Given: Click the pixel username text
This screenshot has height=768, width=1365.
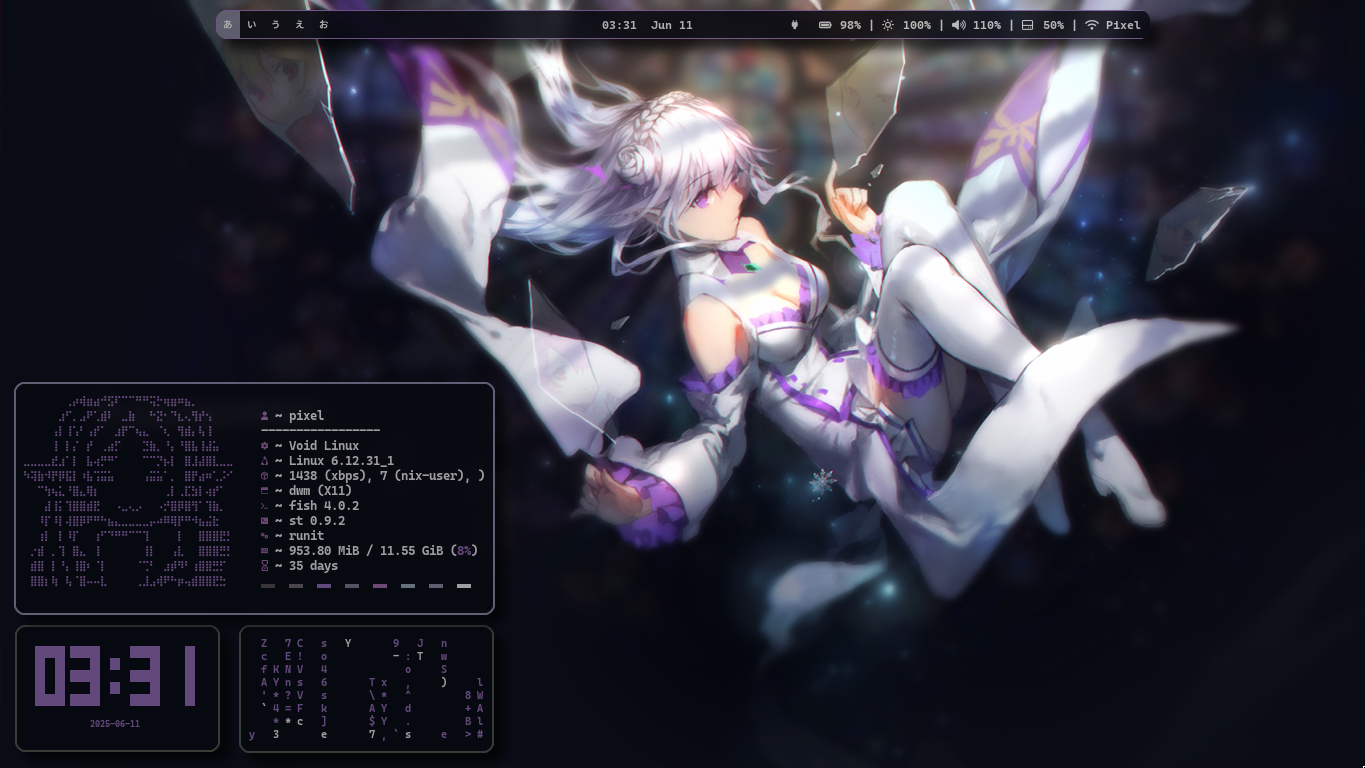Looking at the screenshot, I should (306, 416).
